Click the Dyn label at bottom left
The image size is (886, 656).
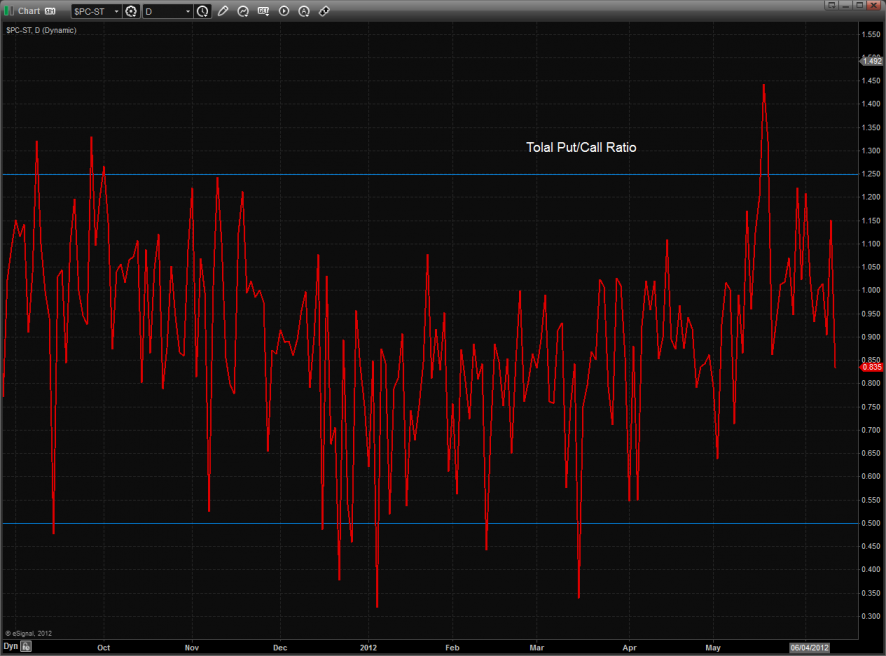click(11, 647)
